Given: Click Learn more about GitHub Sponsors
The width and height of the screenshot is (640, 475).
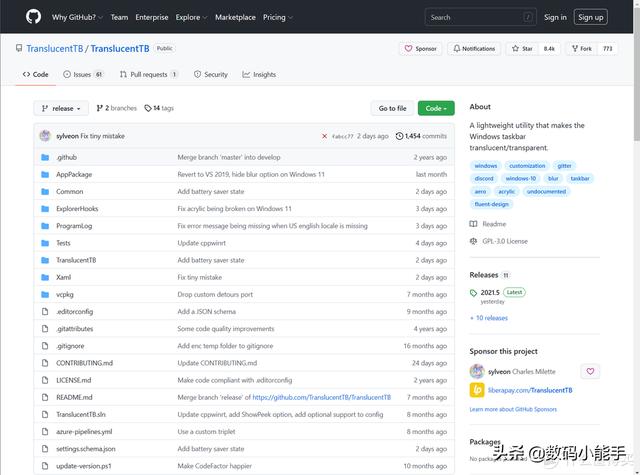Looking at the screenshot, I should point(513,409).
